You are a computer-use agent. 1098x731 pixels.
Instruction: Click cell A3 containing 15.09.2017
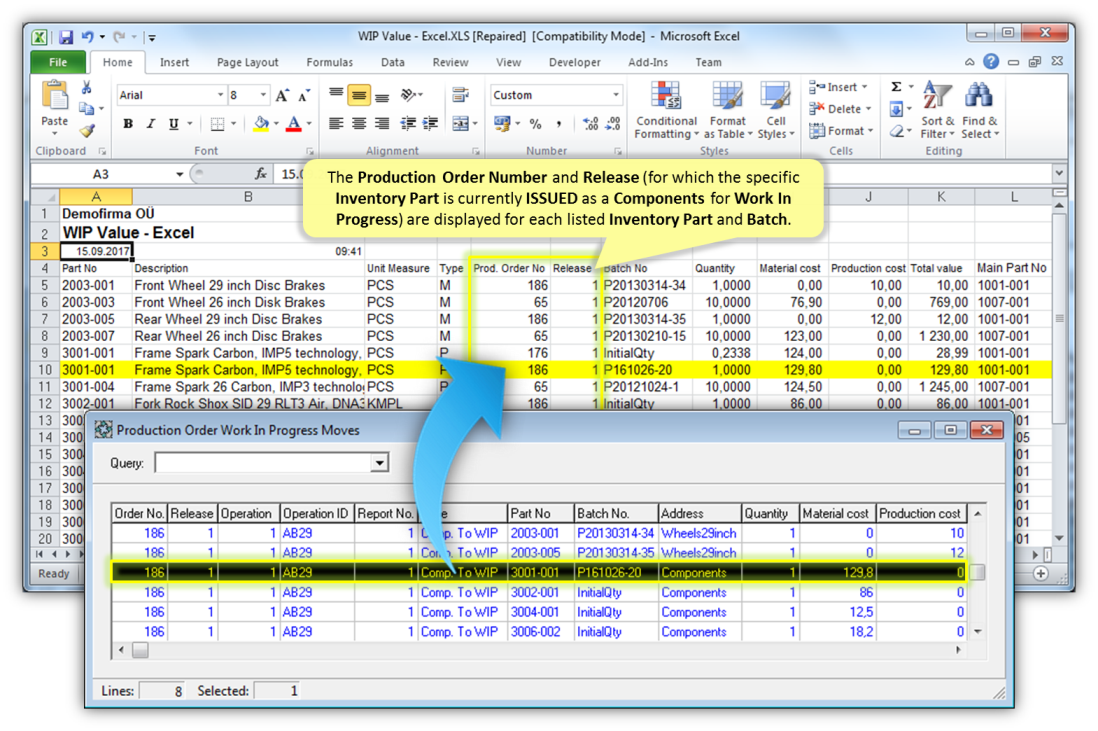tap(96, 251)
